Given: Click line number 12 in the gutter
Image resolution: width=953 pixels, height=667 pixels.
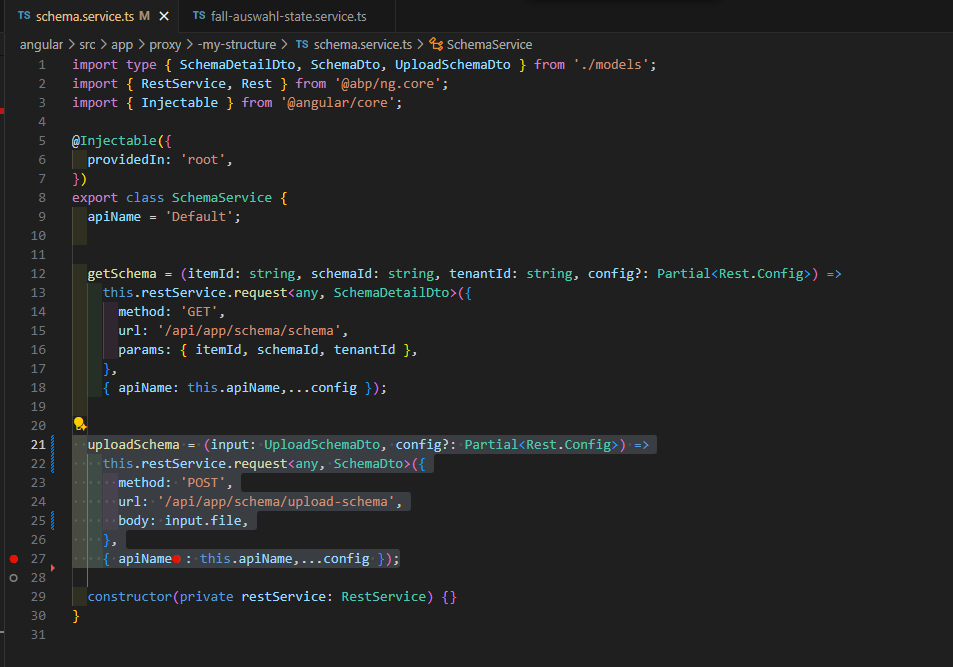Looking at the screenshot, I should tap(39, 274).
